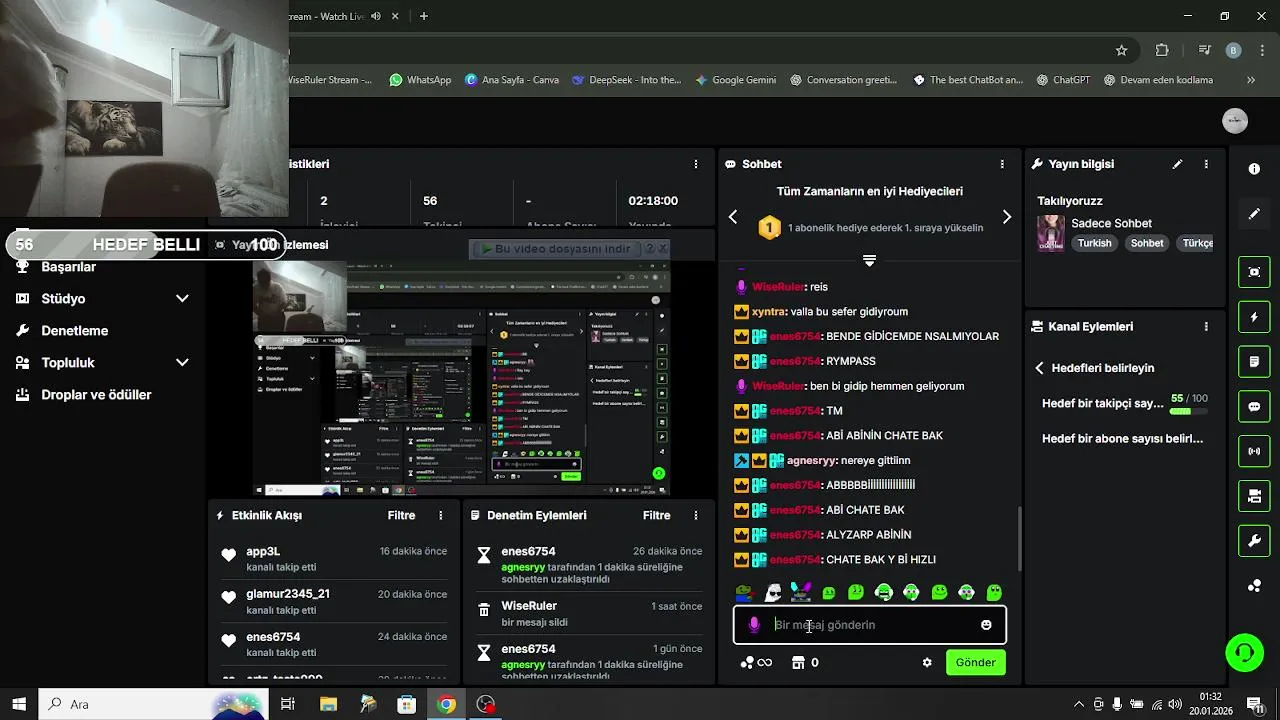Image resolution: width=1280 pixels, height=720 pixels.
Task: Click the Turkish tag chip
Action: pyautogui.click(x=1094, y=243)
